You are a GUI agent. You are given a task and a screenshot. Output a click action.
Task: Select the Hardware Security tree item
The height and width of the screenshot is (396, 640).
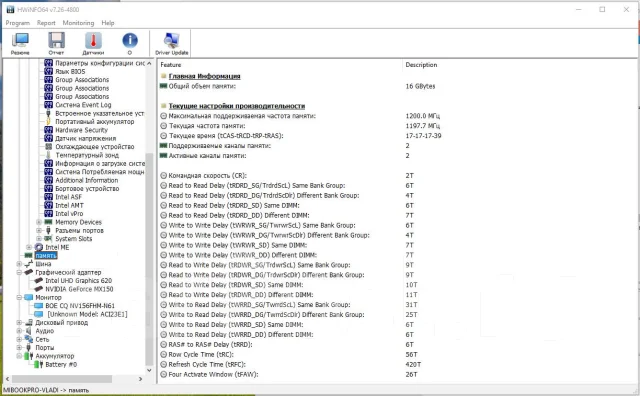coord(82,130)
